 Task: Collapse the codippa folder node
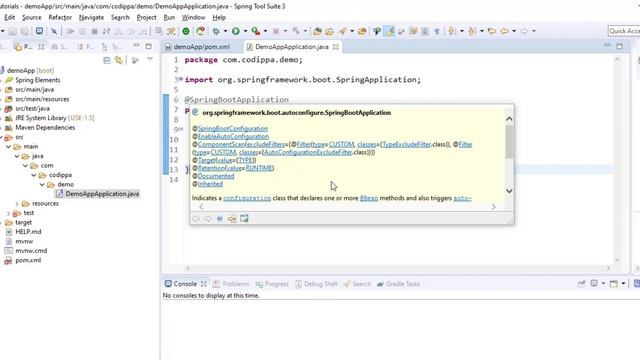click(x=34, y=175)
